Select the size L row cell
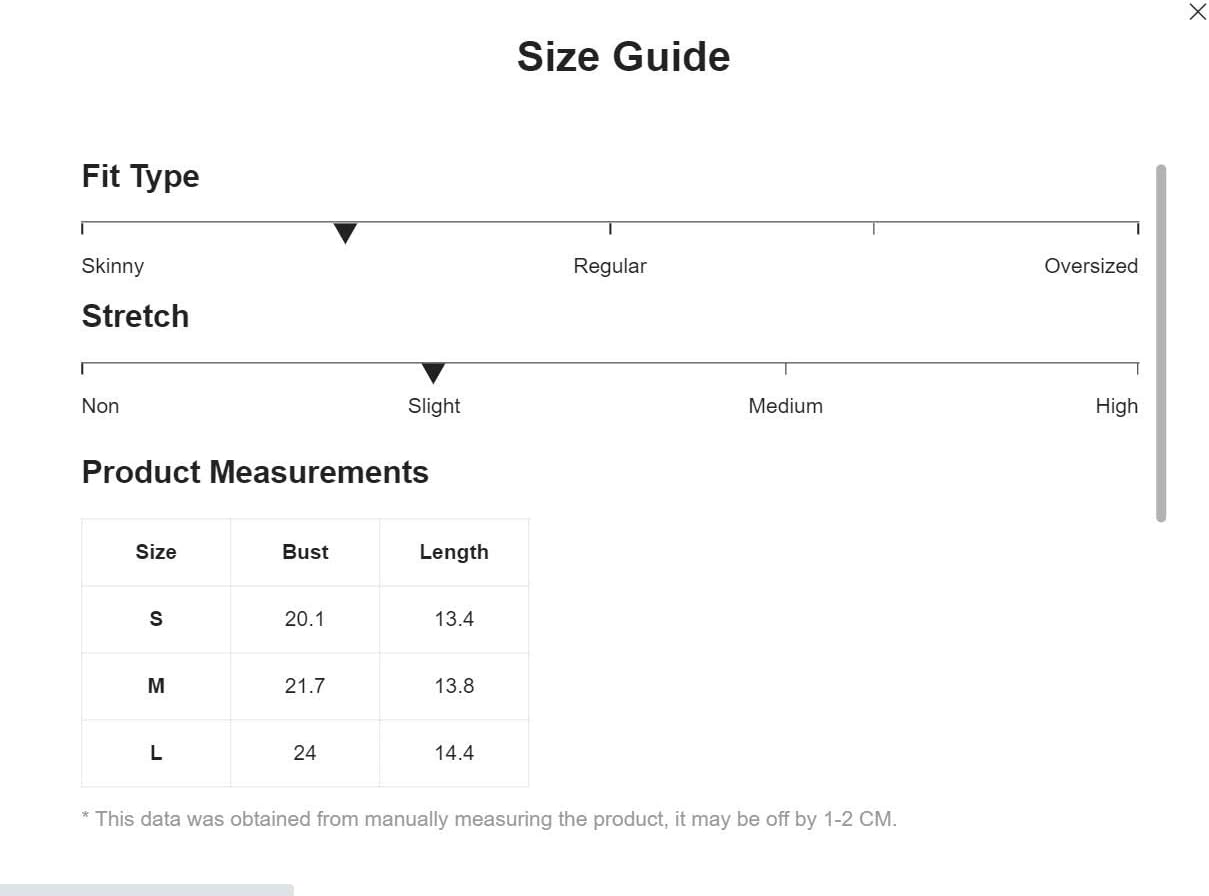 click(x=156, y=753)
